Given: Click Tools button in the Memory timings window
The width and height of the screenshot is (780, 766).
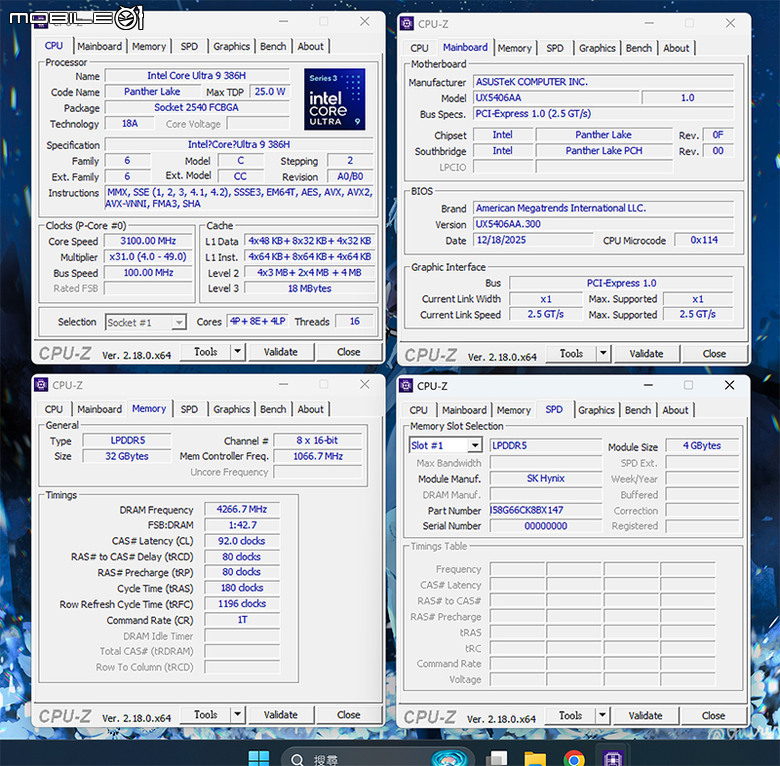Looking at the screenshot, I should click(205, 715).
